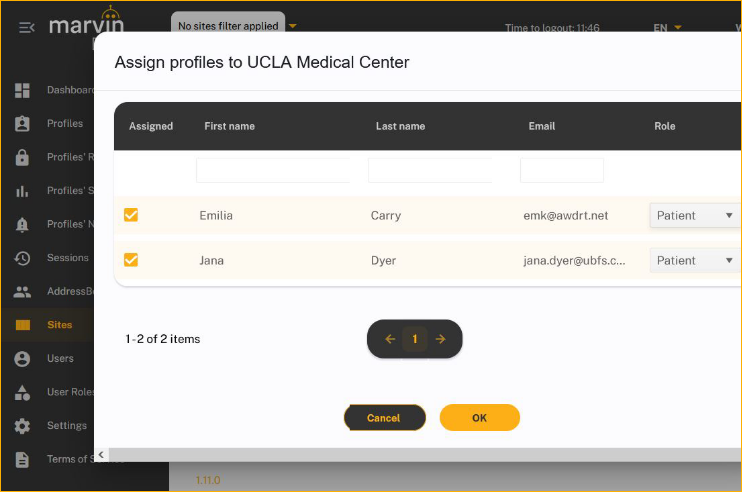
Task: Click the Dashboard grid icon in sidebar
Action: tap(22, 91)
